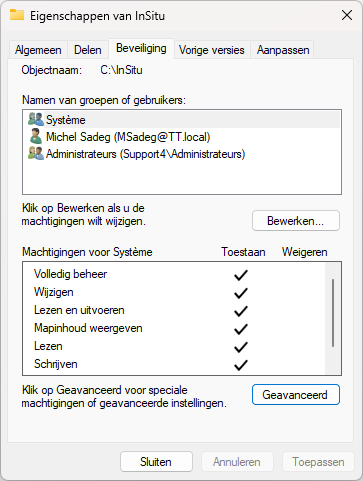363x481 pixels.
Task: Click the Administrateurs group icon
Action: click(36, 154)
